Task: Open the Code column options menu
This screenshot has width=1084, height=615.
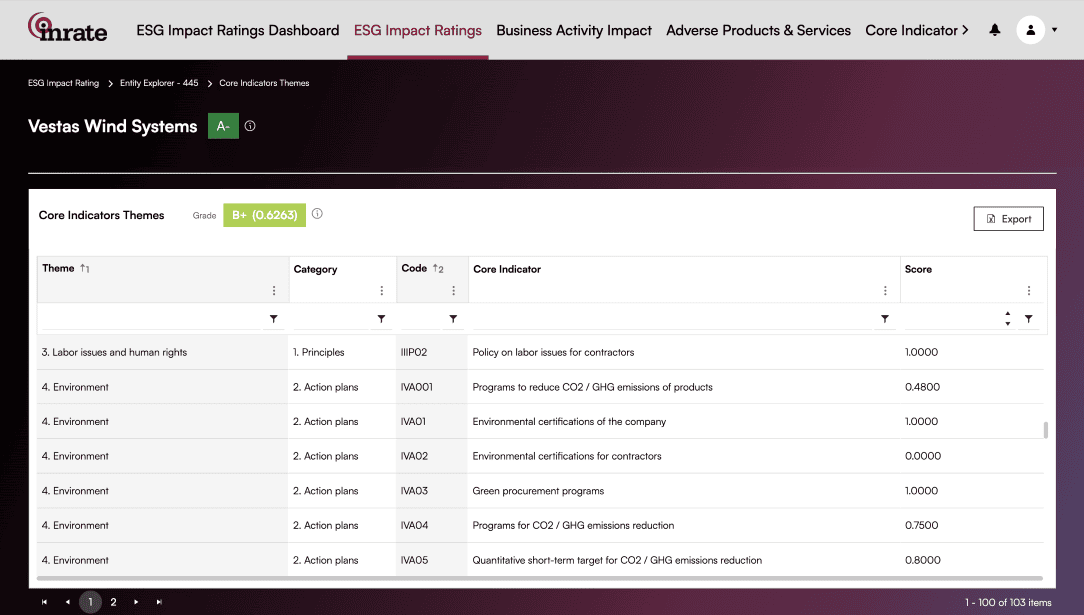Action: (454, 291)
